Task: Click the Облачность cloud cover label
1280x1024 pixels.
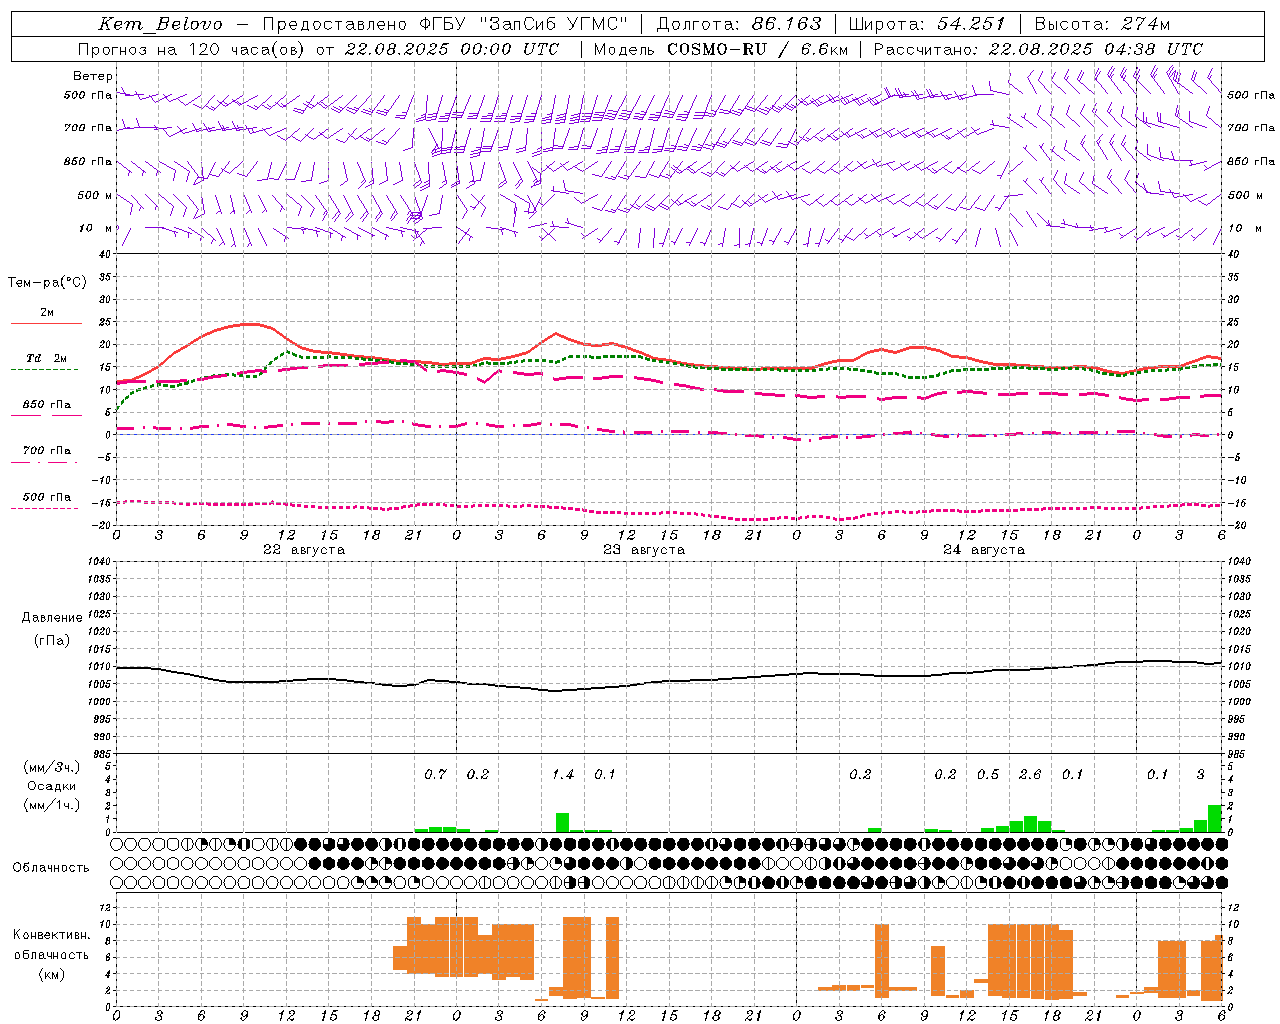Action: pyautogui.click(x=51, y=868)
